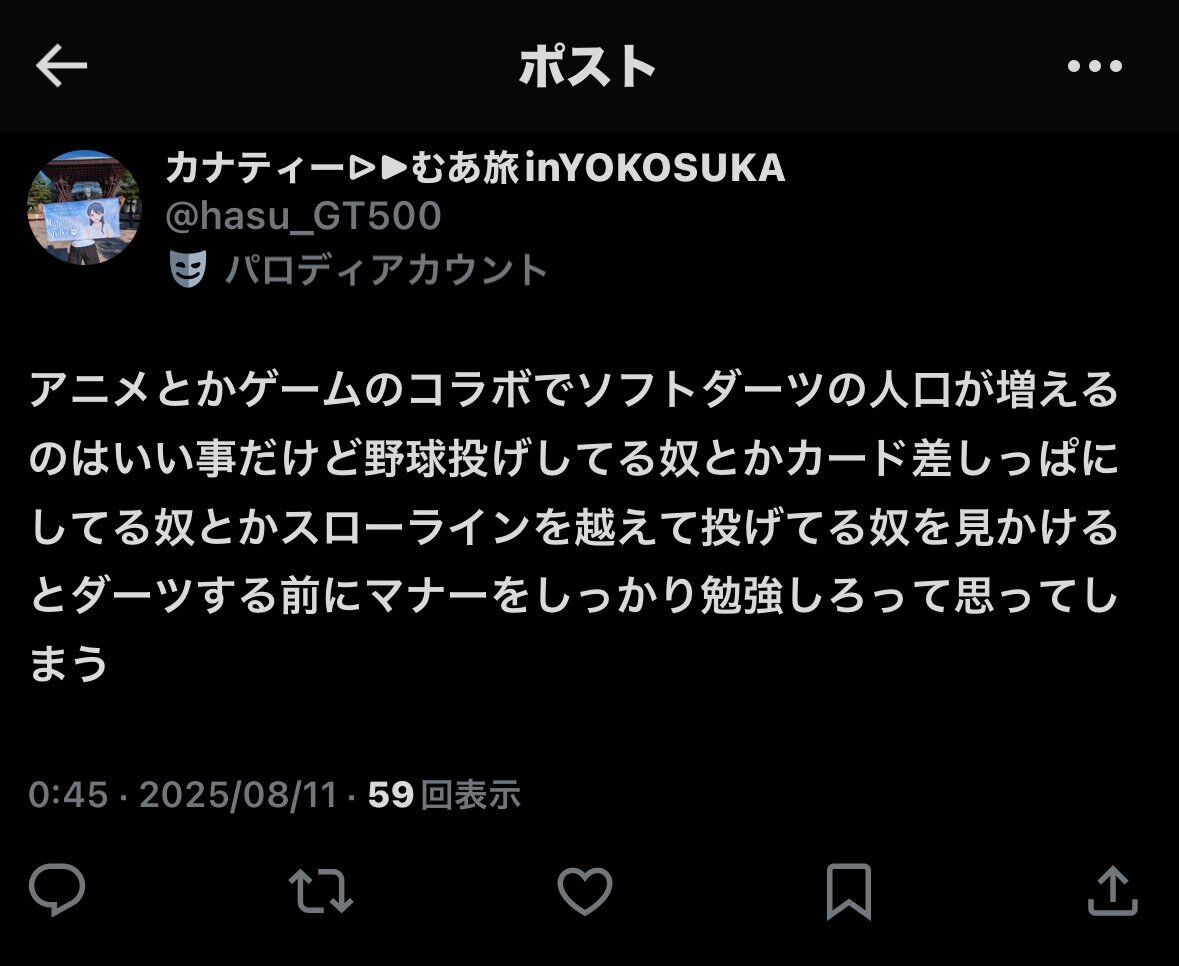View the 59回表示 view count details
Screen dimensions: 1179x966
tap(444, 794)
